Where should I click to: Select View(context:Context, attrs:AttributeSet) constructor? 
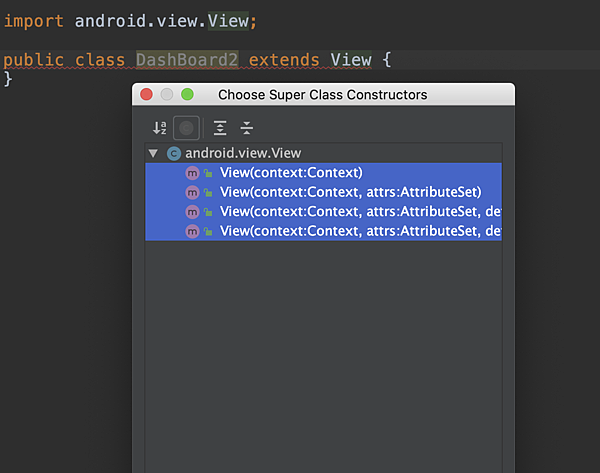pyautogui.click(x=323, y=192)
